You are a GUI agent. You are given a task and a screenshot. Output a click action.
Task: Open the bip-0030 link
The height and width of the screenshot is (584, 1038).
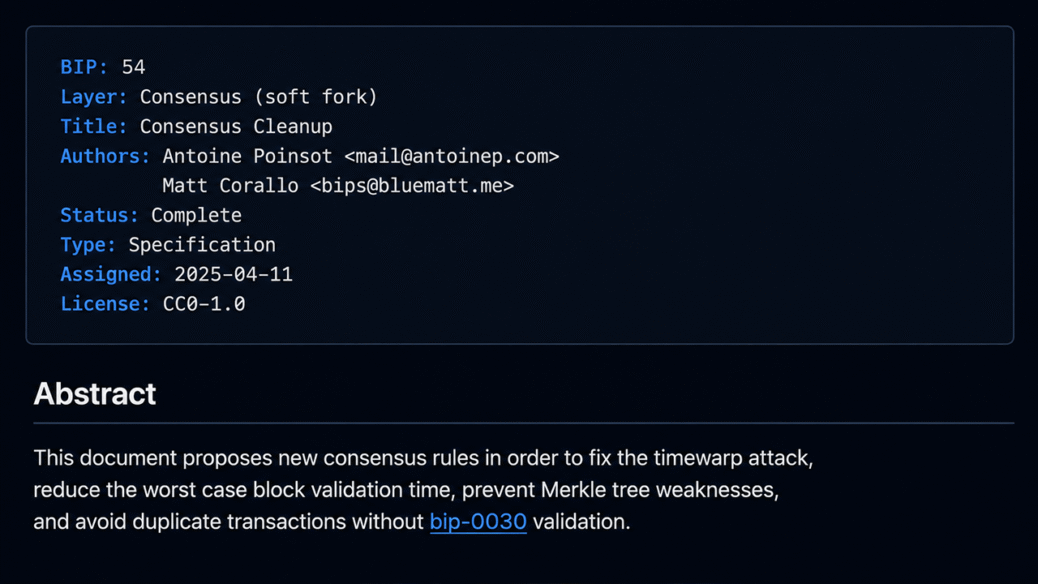pos(478,522)
